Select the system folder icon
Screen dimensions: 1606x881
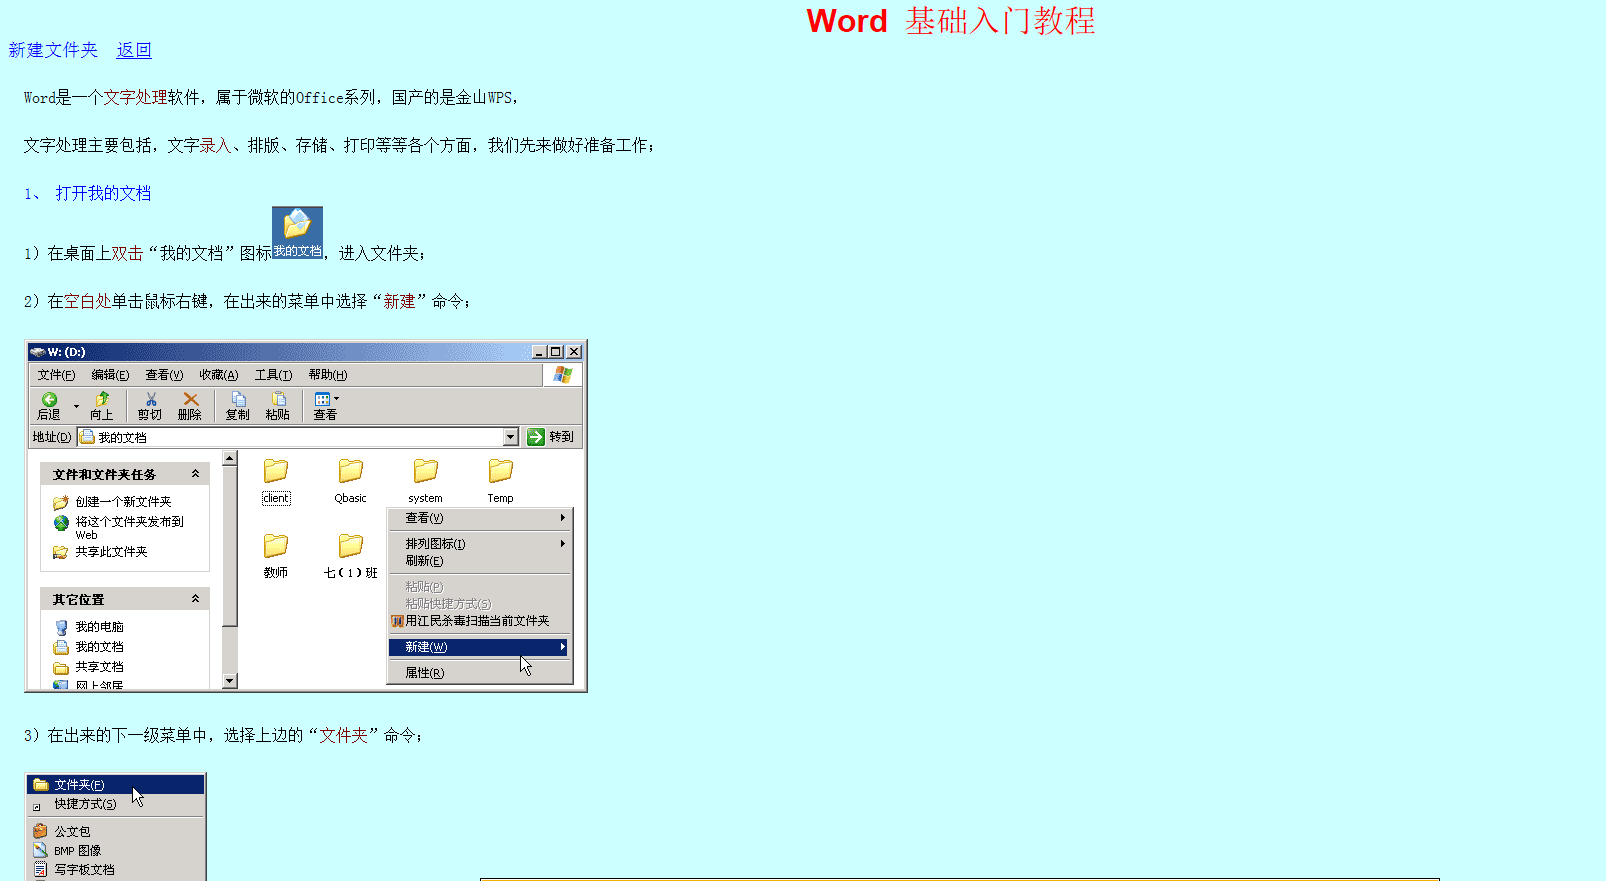[x=425, y=471]
